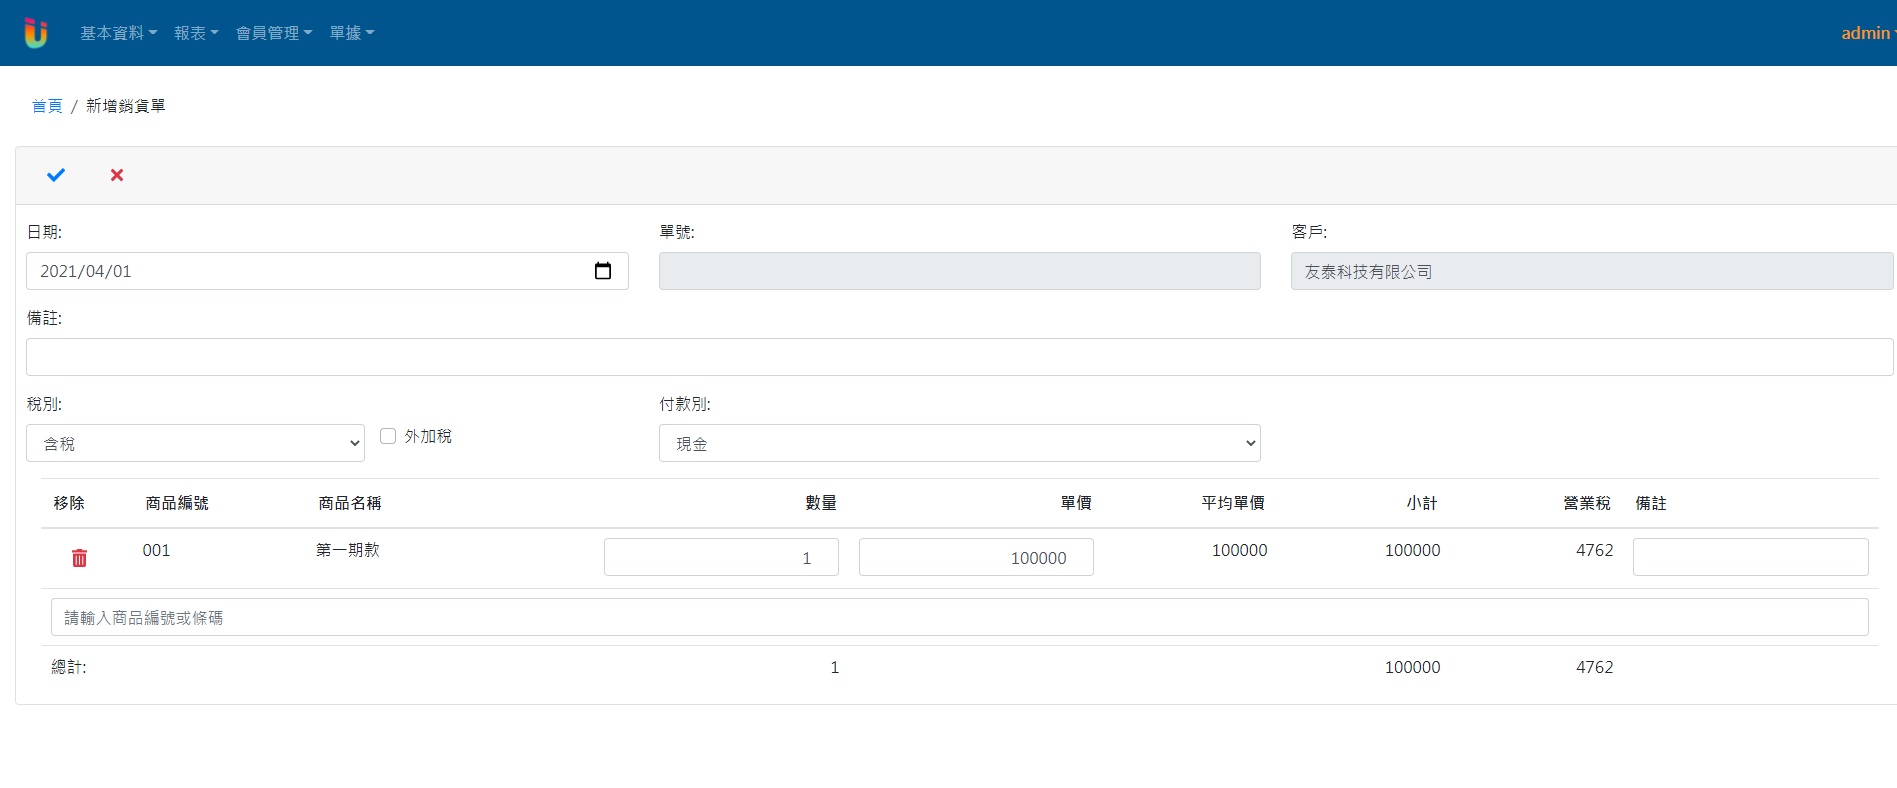Click the app logo in navbar
Screen dimensions: 1897x788
click(36, 33)
